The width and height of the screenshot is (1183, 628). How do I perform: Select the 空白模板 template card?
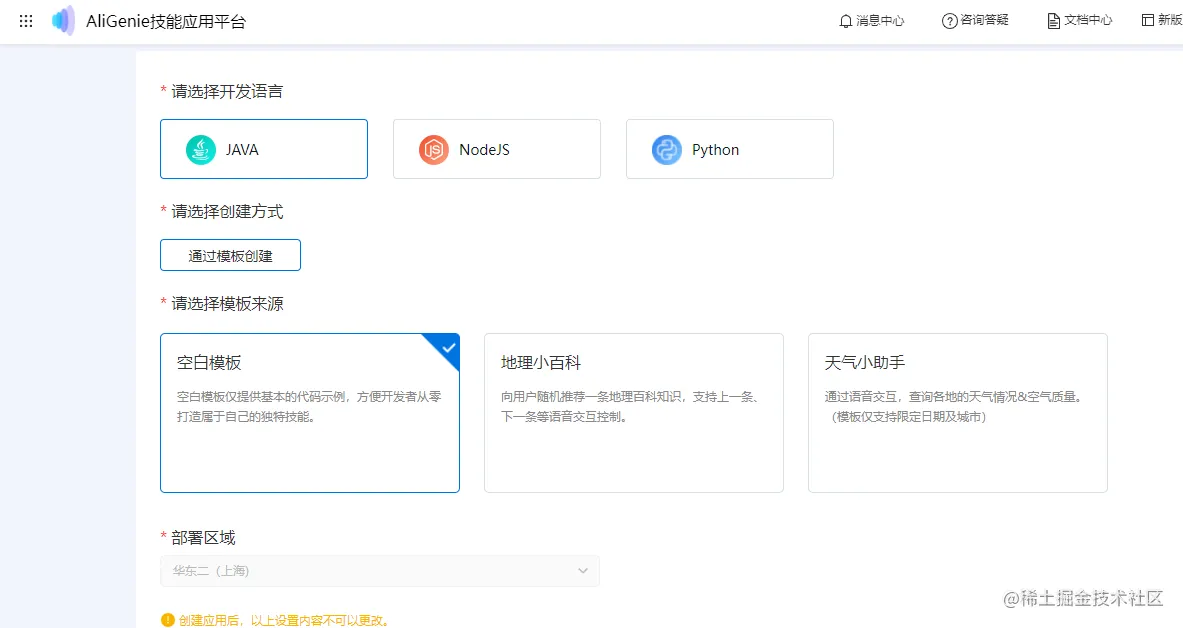point(309,413)
